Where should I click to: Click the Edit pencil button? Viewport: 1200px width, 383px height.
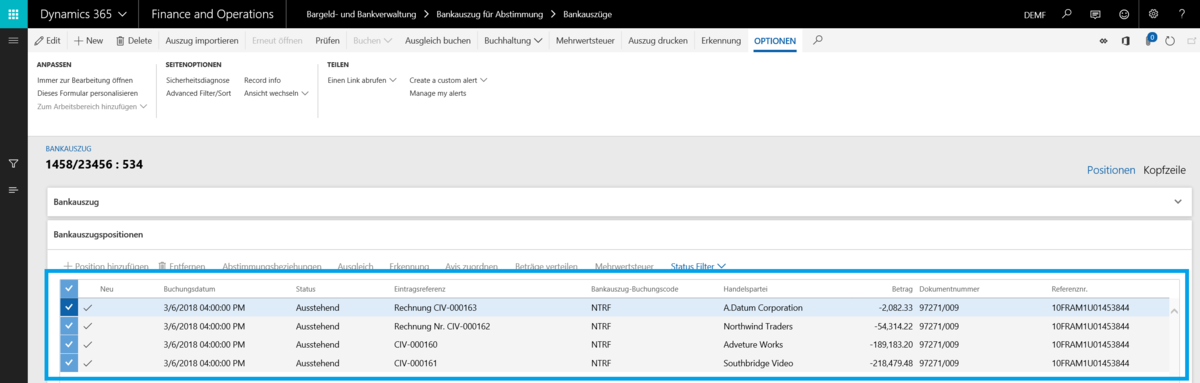[x=47, y=40]
